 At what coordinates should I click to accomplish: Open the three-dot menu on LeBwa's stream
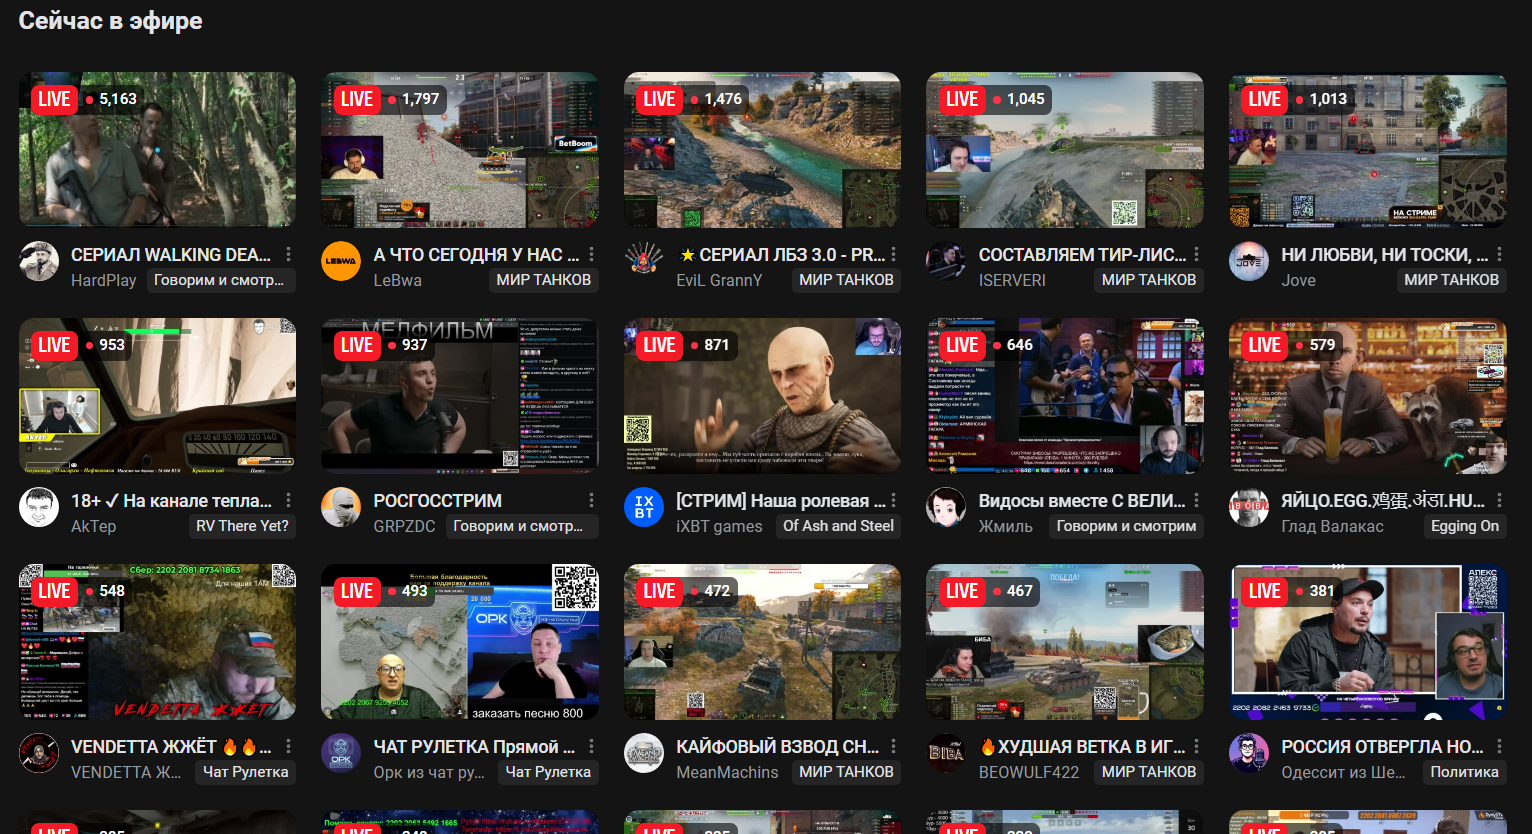click(592, 254)
